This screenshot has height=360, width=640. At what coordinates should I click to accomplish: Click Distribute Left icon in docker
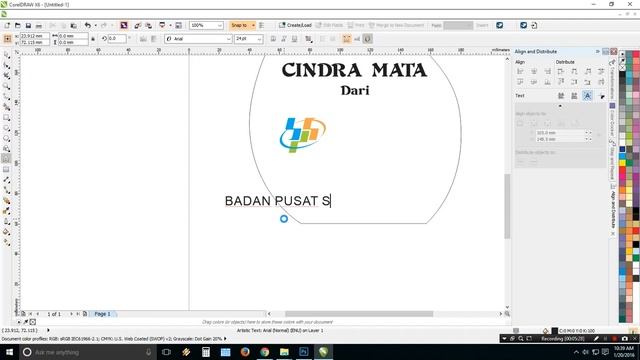pyautogui.click(x=561, y=71)
